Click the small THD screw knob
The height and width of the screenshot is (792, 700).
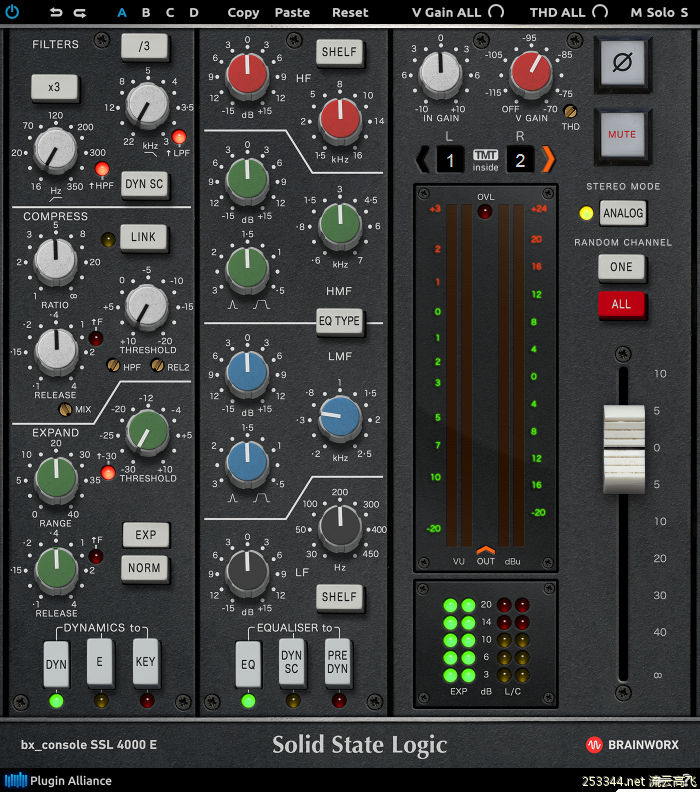click(x=570, y=111)
